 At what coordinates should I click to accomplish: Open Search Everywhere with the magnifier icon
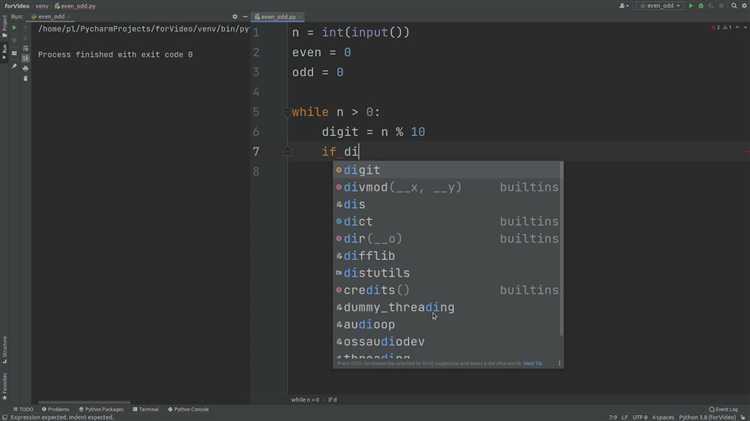[734, 6]
